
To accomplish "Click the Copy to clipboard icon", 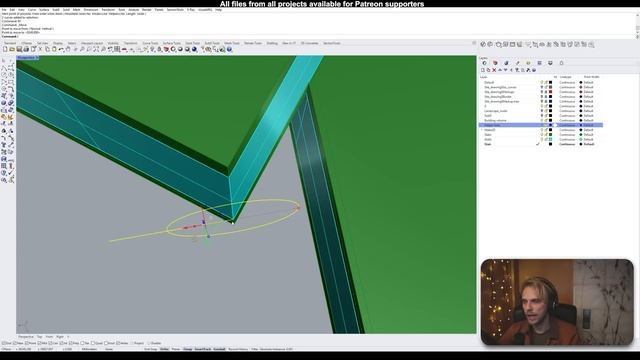I will coord(47,49).
